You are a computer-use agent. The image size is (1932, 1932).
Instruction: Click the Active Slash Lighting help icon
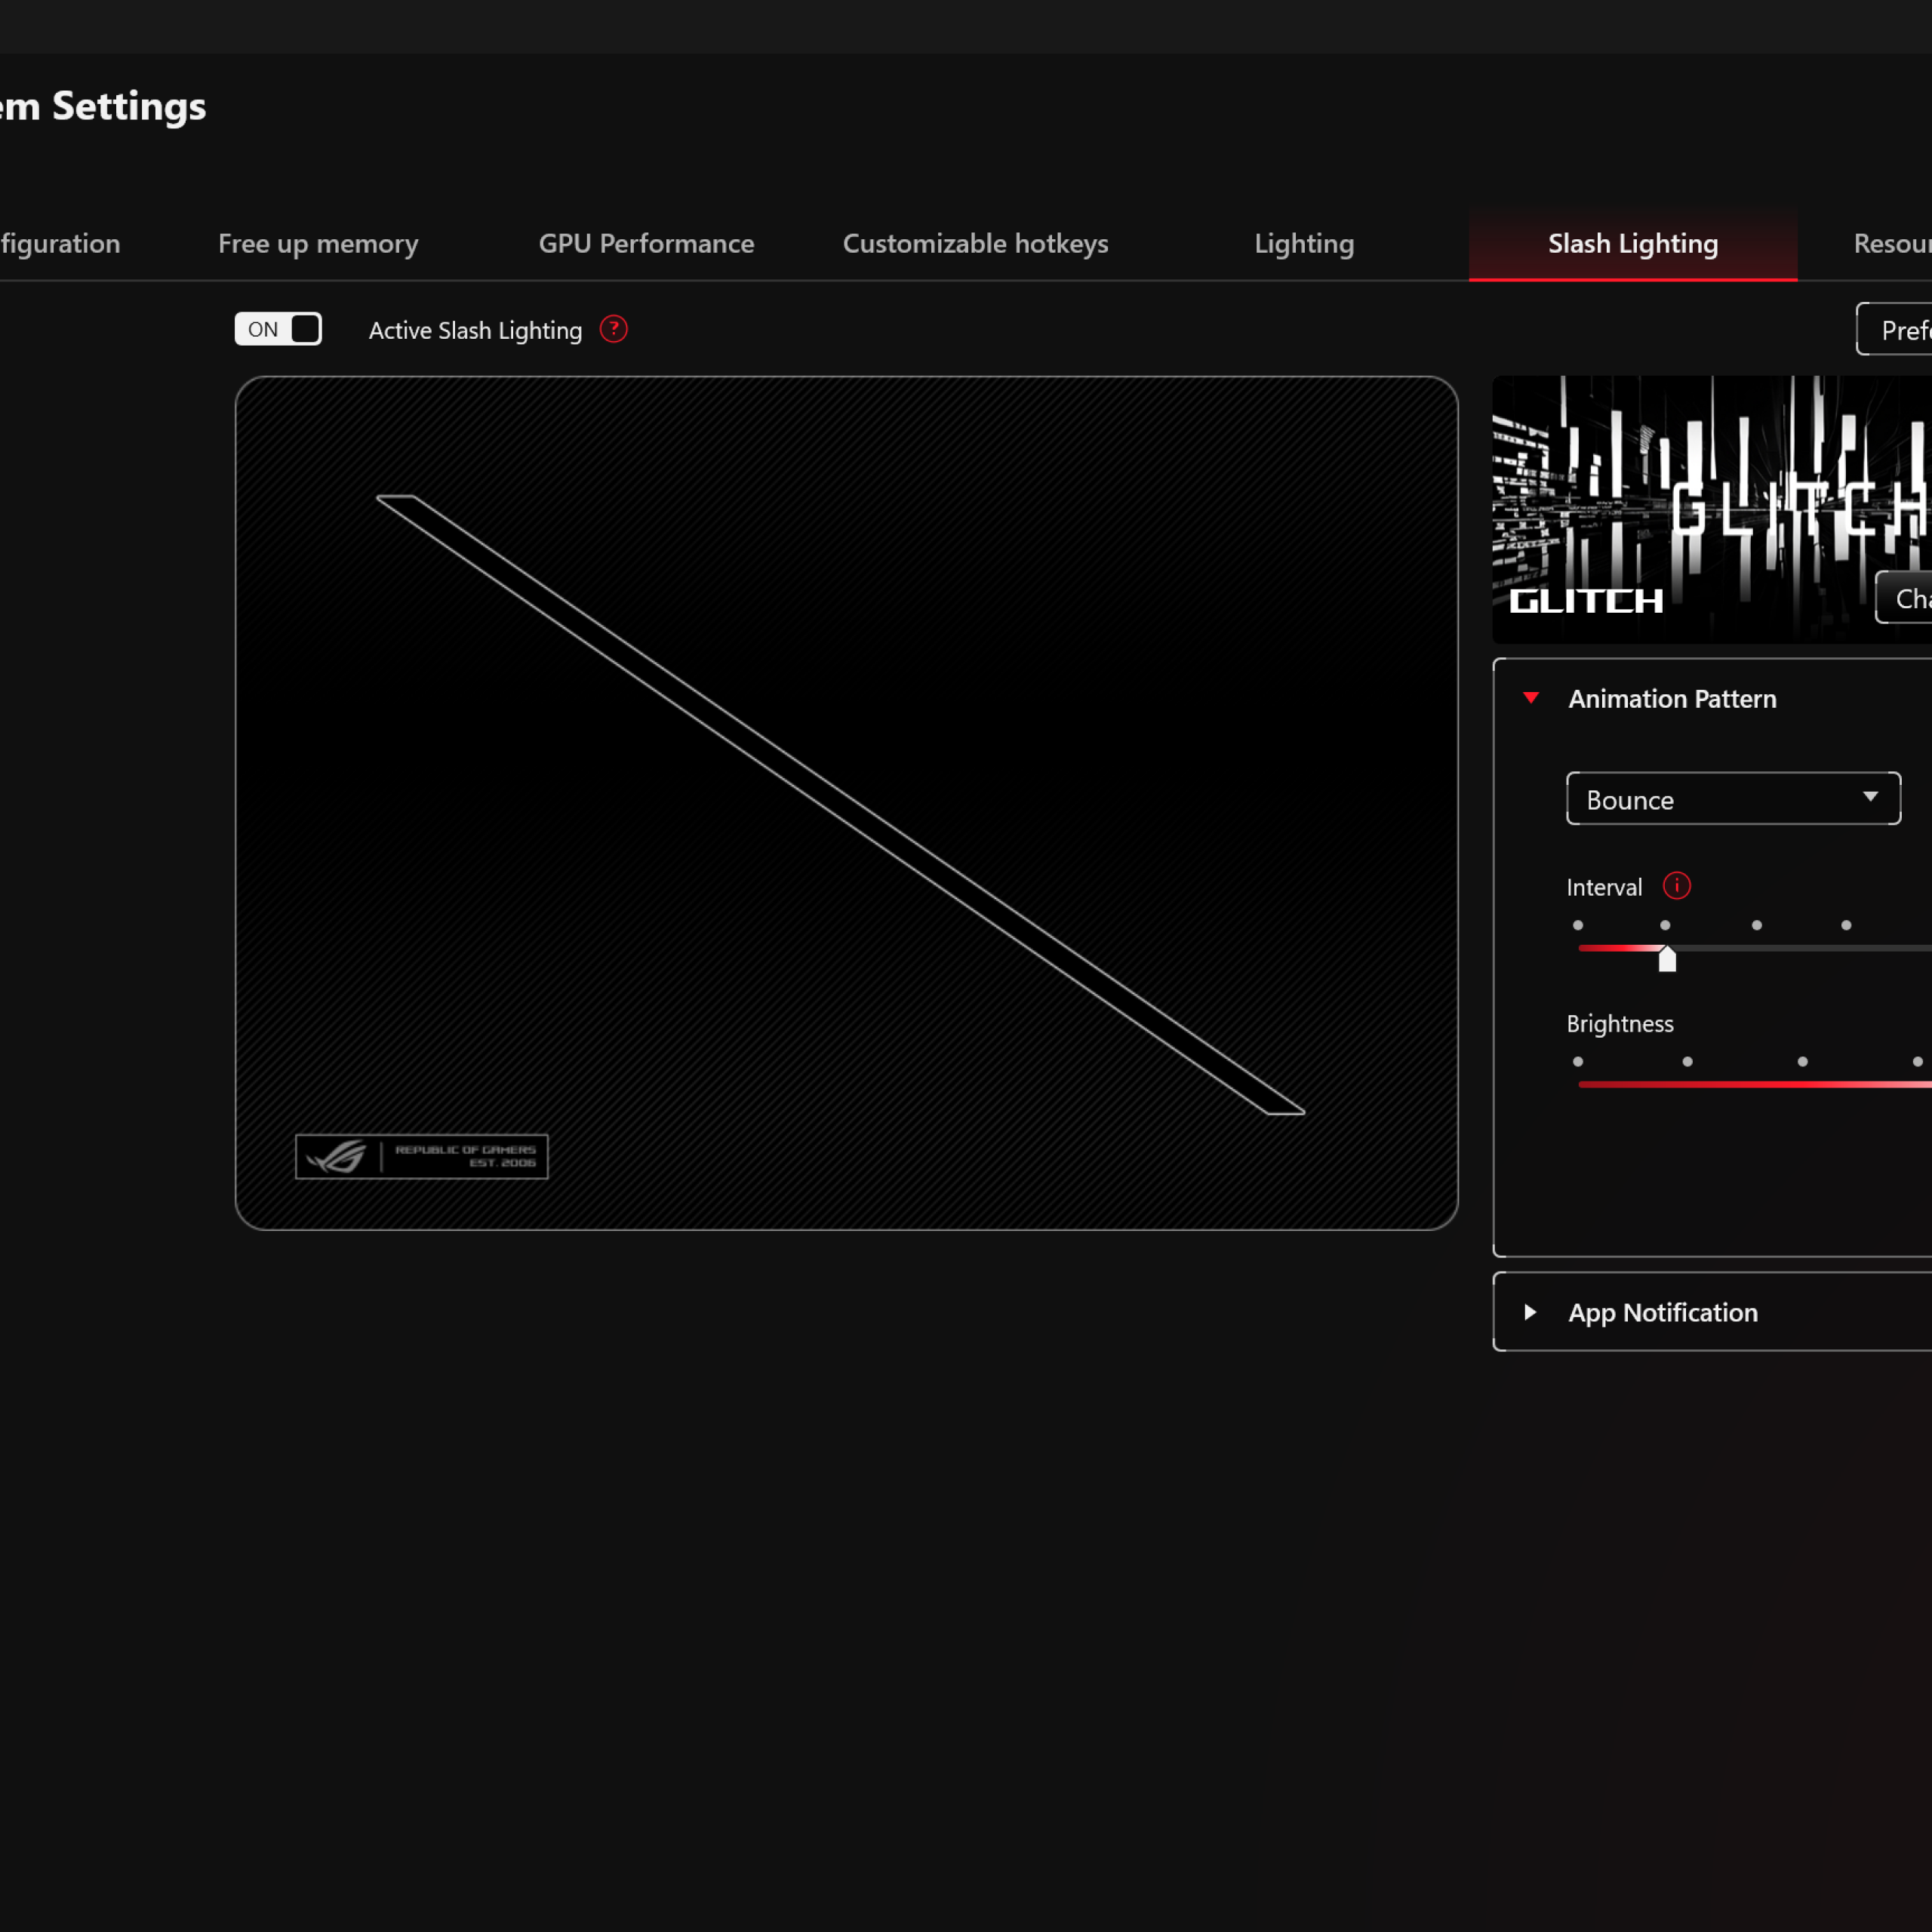point(613,329)
